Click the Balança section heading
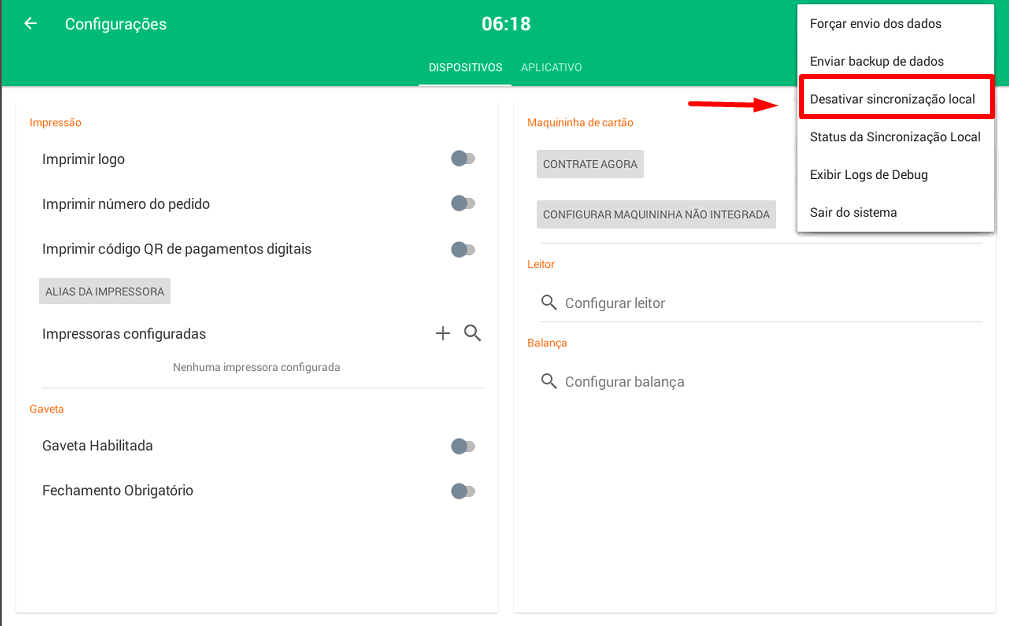 click(x=547, y=343)
